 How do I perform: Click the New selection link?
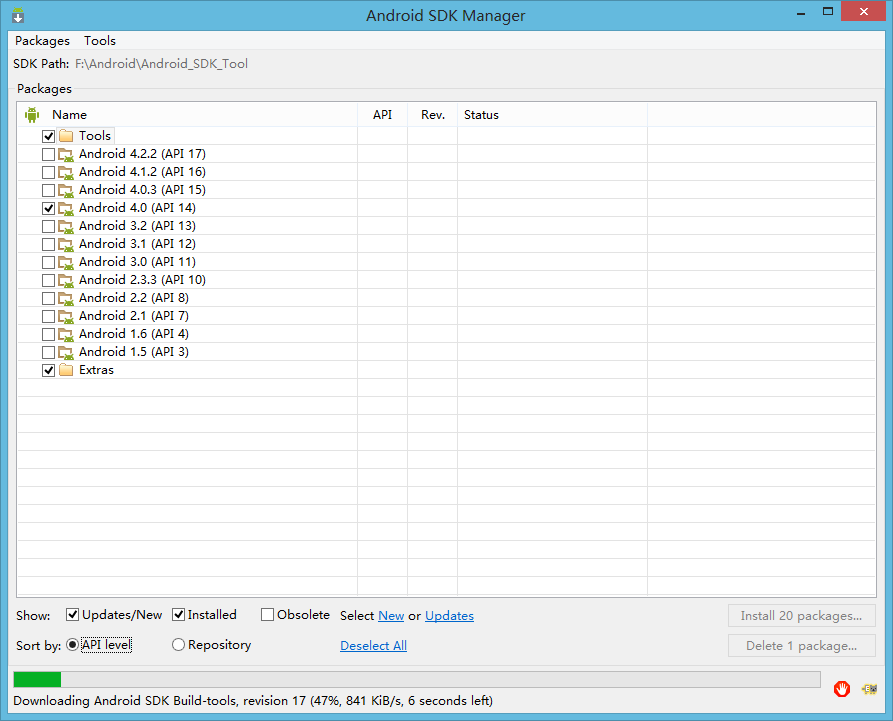[x=391, y=616]
